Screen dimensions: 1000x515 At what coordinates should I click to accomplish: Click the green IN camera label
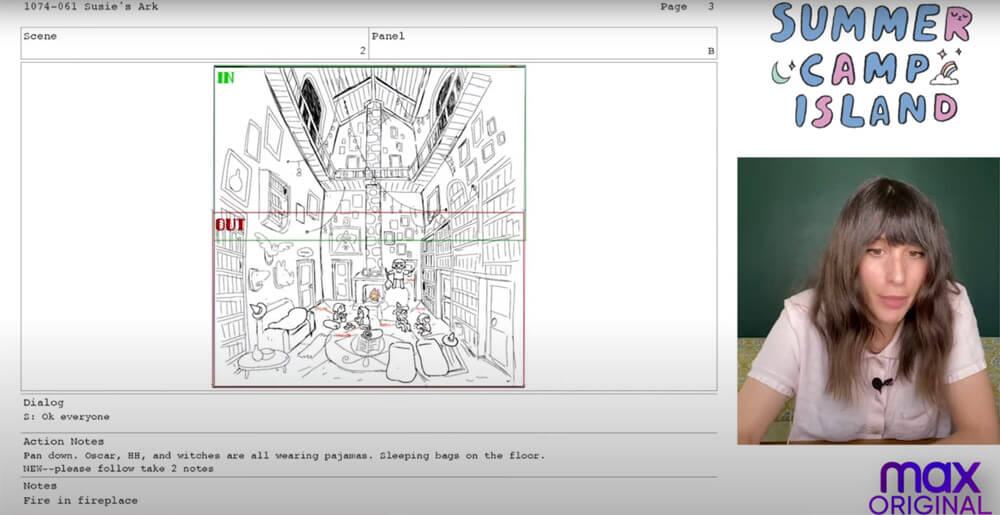coord(226,78)
